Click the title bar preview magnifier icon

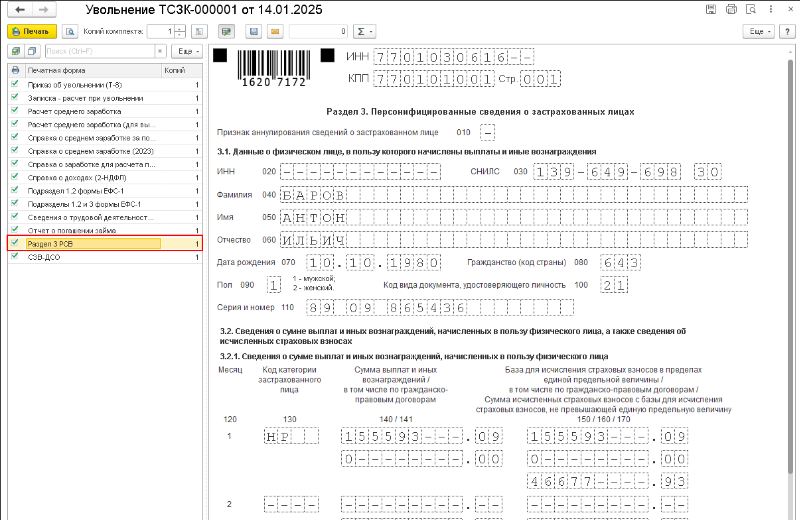[x=751, y=9]
